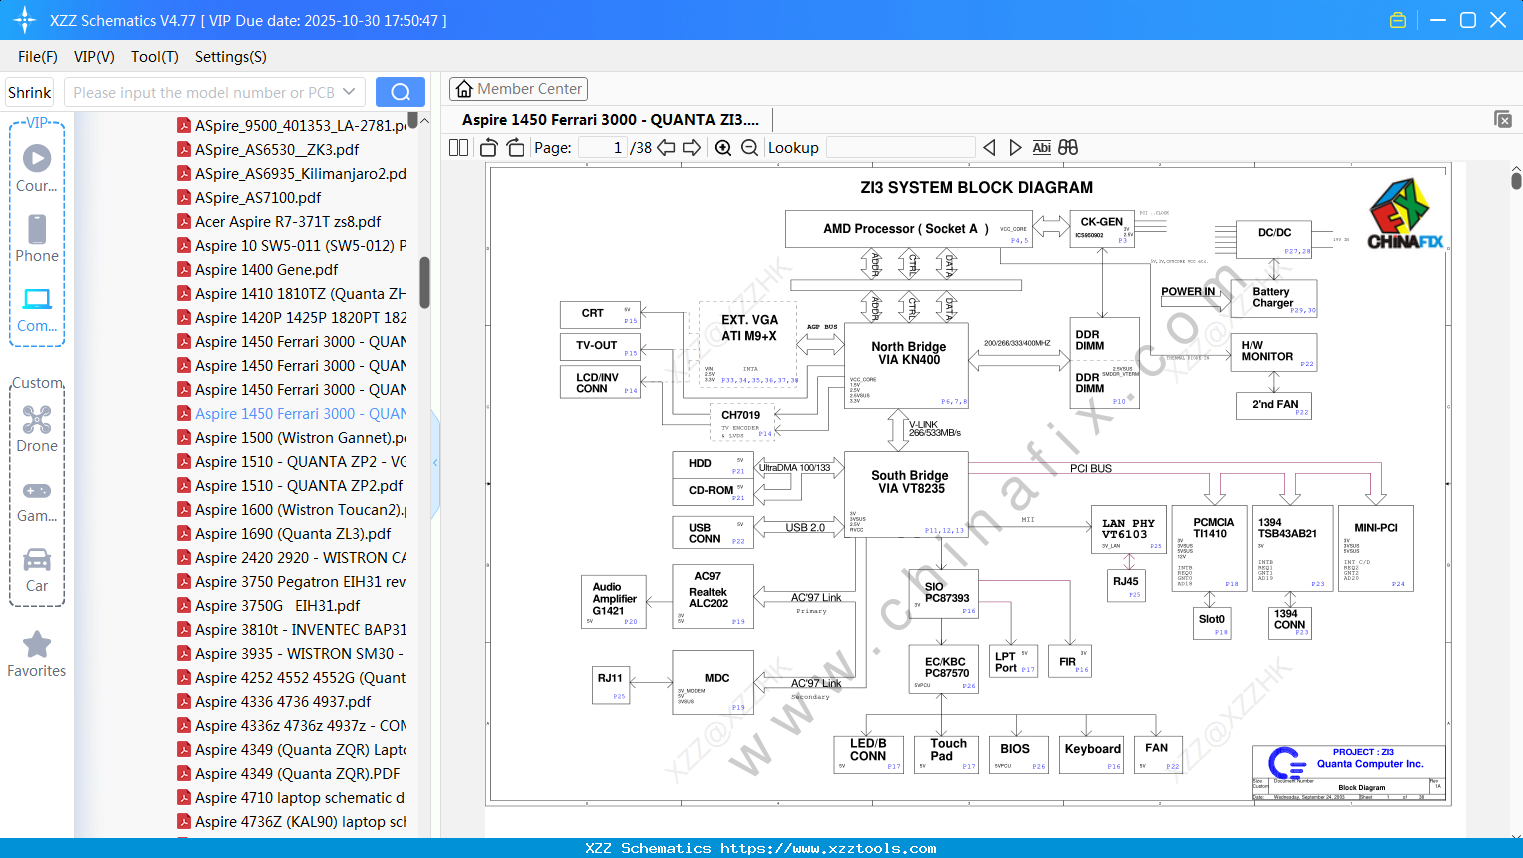The height and width of the screenshot is (858, 1523).
Task: Open Aspire 10 SW5-011 file
Action: [x=292, y=246]
